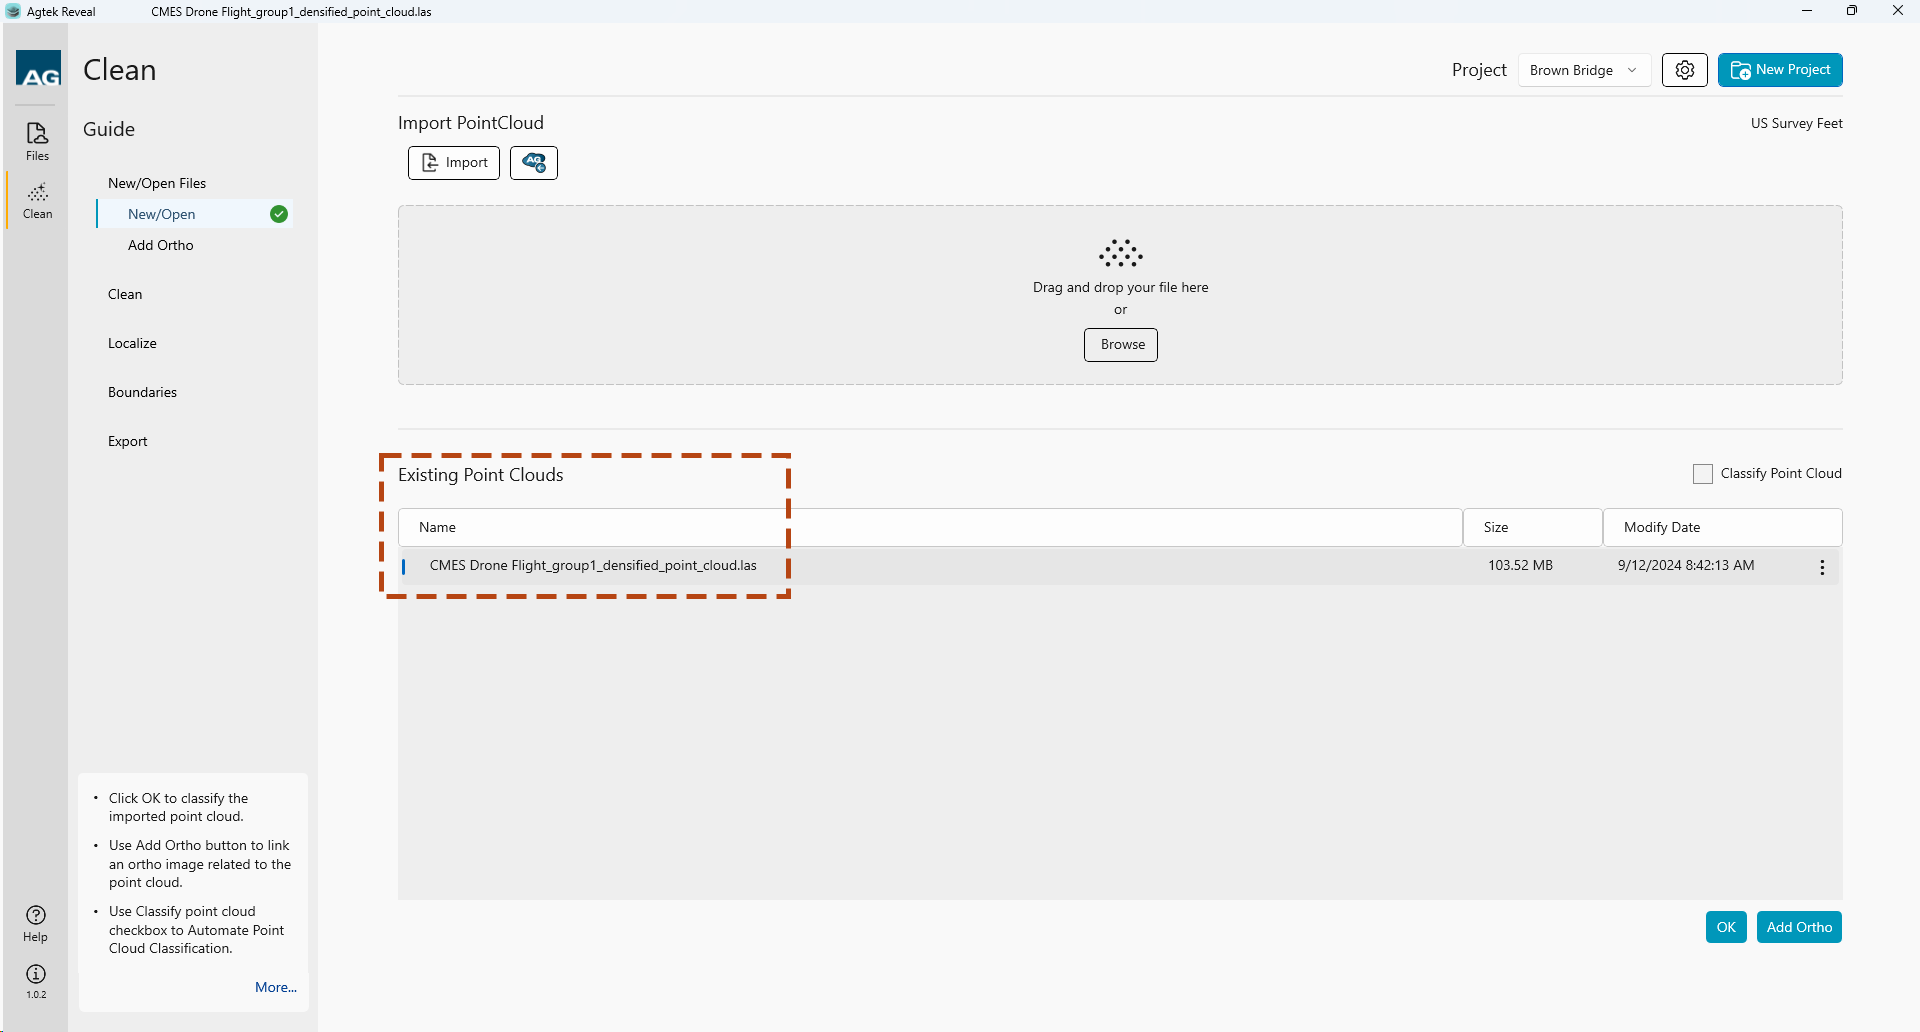
Task: Create a New Project
Action: [1780, 70]
